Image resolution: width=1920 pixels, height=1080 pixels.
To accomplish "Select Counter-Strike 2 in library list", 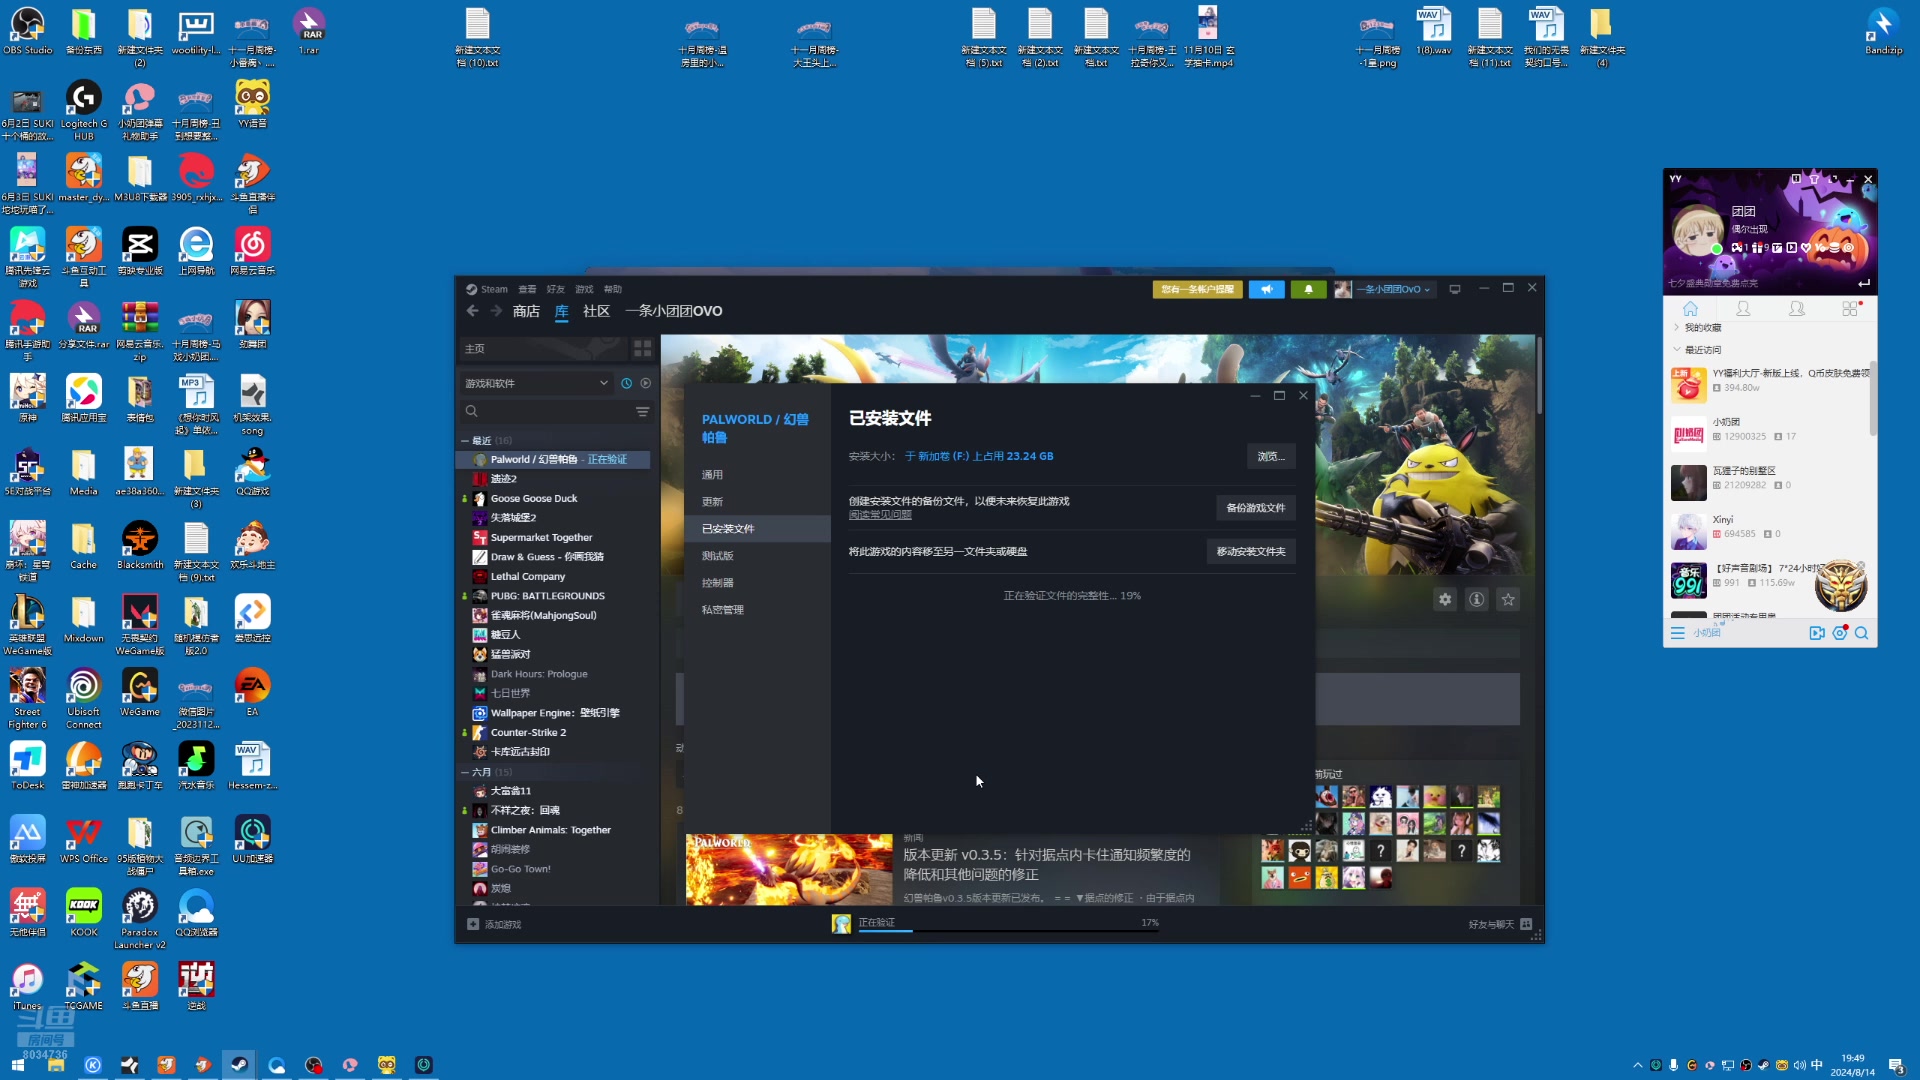I will [528, 732].
